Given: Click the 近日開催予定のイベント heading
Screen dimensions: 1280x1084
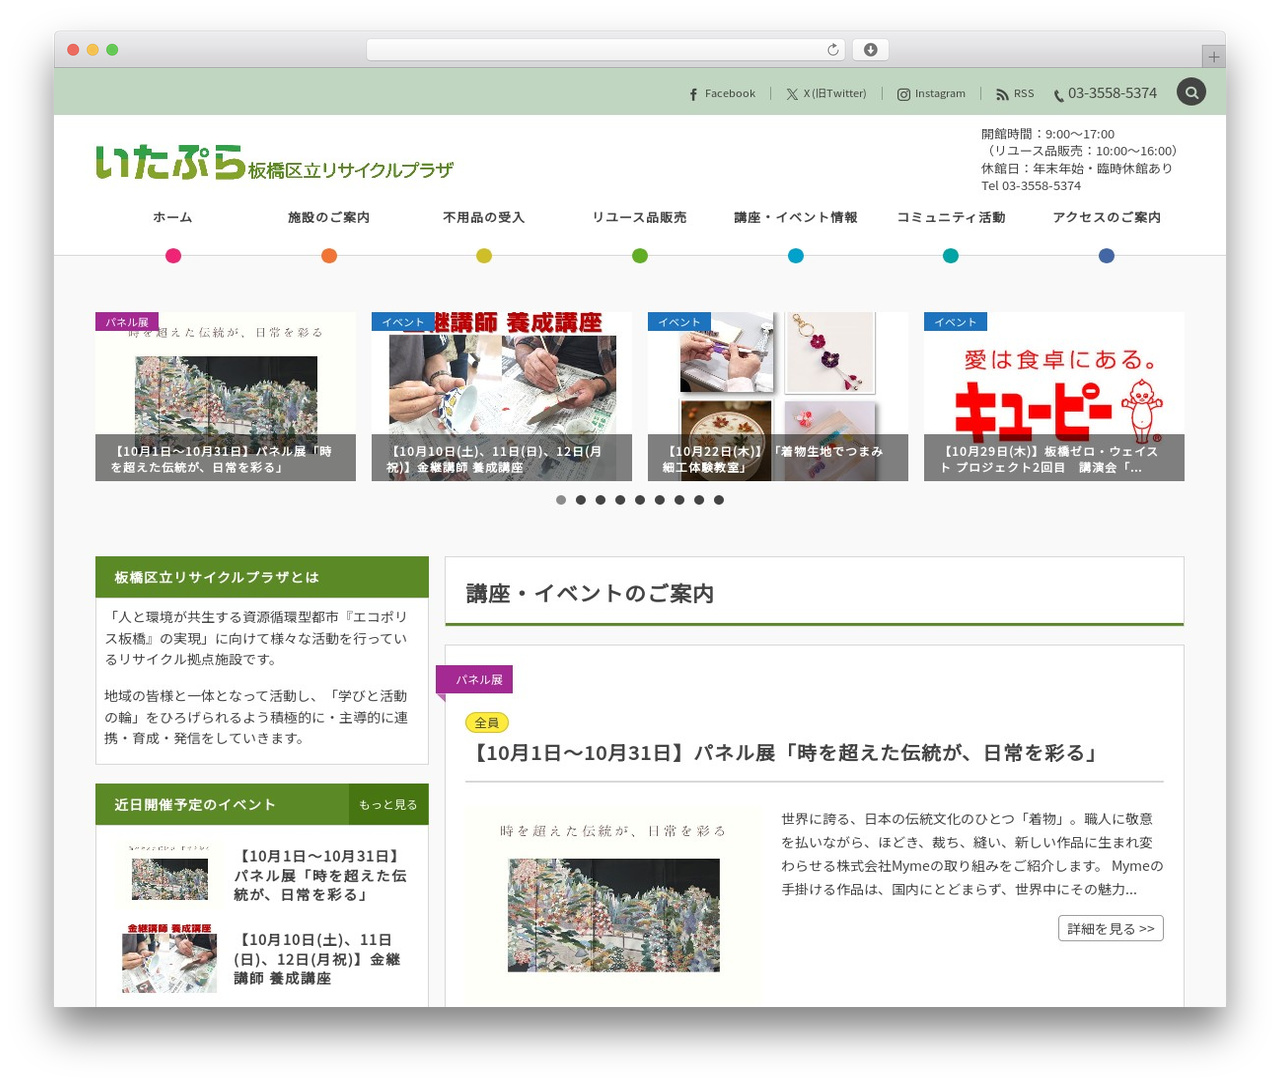Looking at the screenshot, I should point(195,805).
